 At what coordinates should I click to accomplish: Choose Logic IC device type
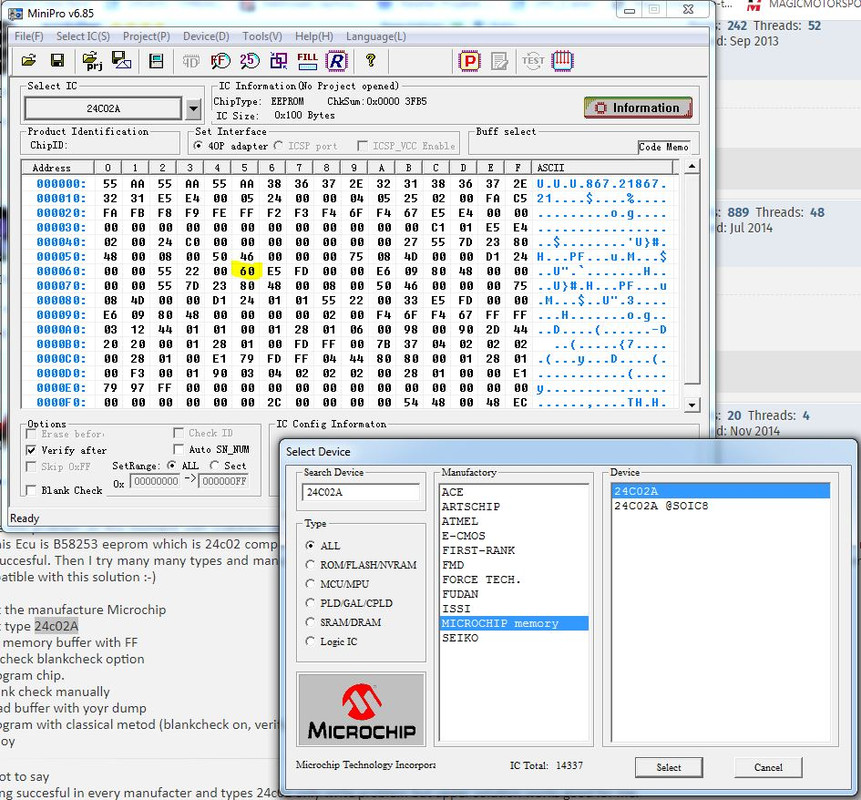point(310,641)
